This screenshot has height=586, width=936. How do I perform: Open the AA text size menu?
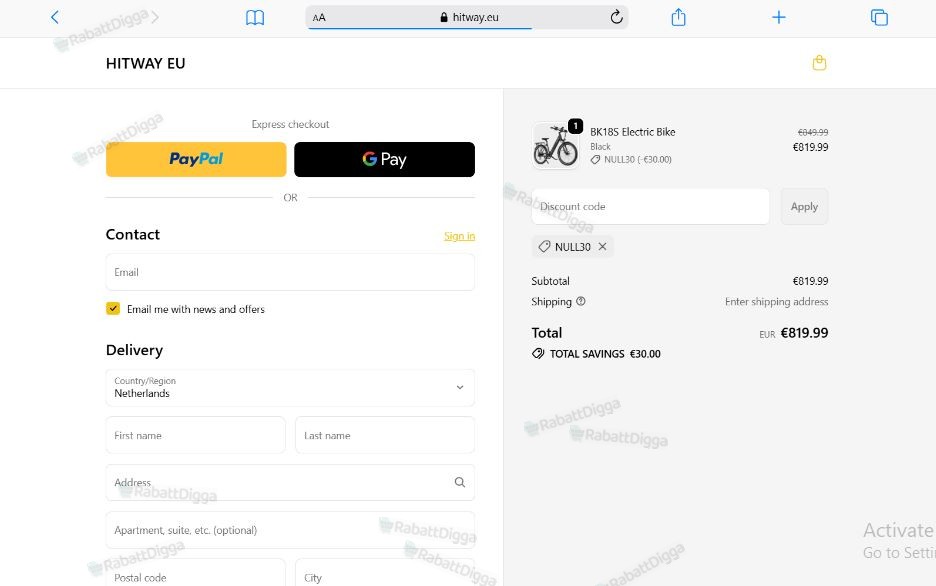[x=319, y=18]
